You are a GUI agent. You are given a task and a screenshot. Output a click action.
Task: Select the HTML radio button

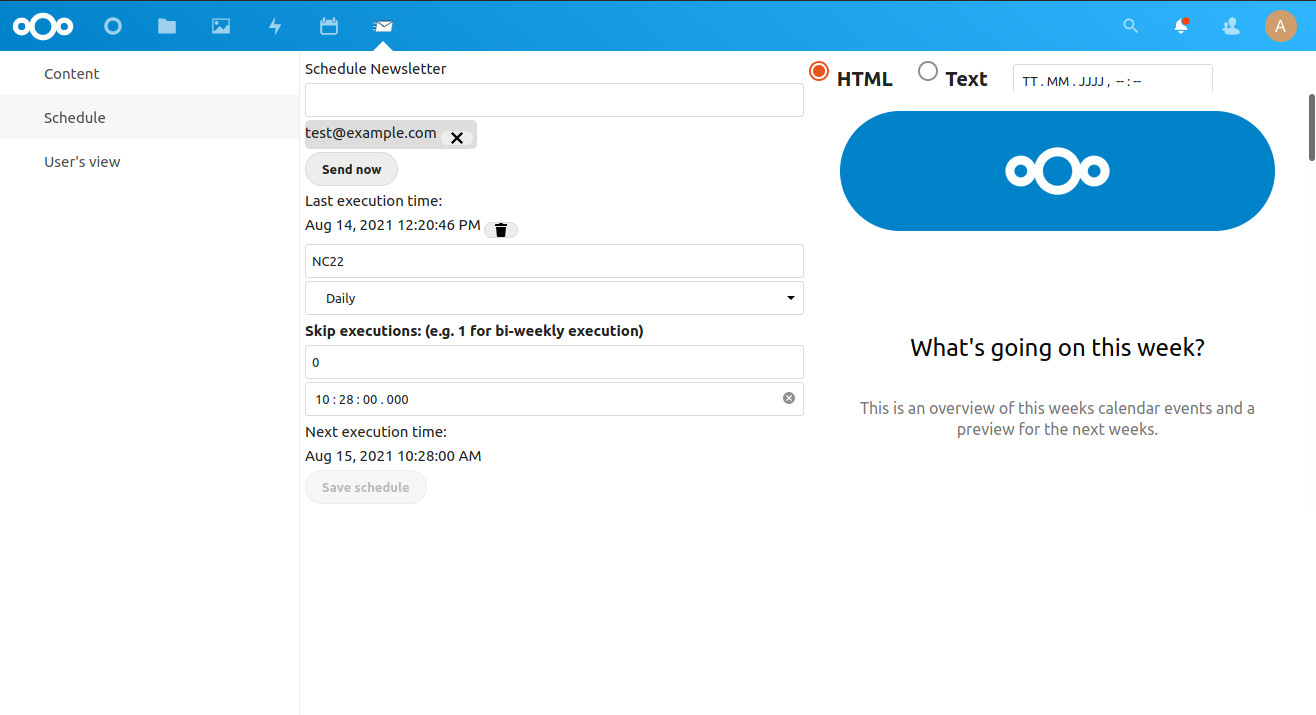pos(819,71)
